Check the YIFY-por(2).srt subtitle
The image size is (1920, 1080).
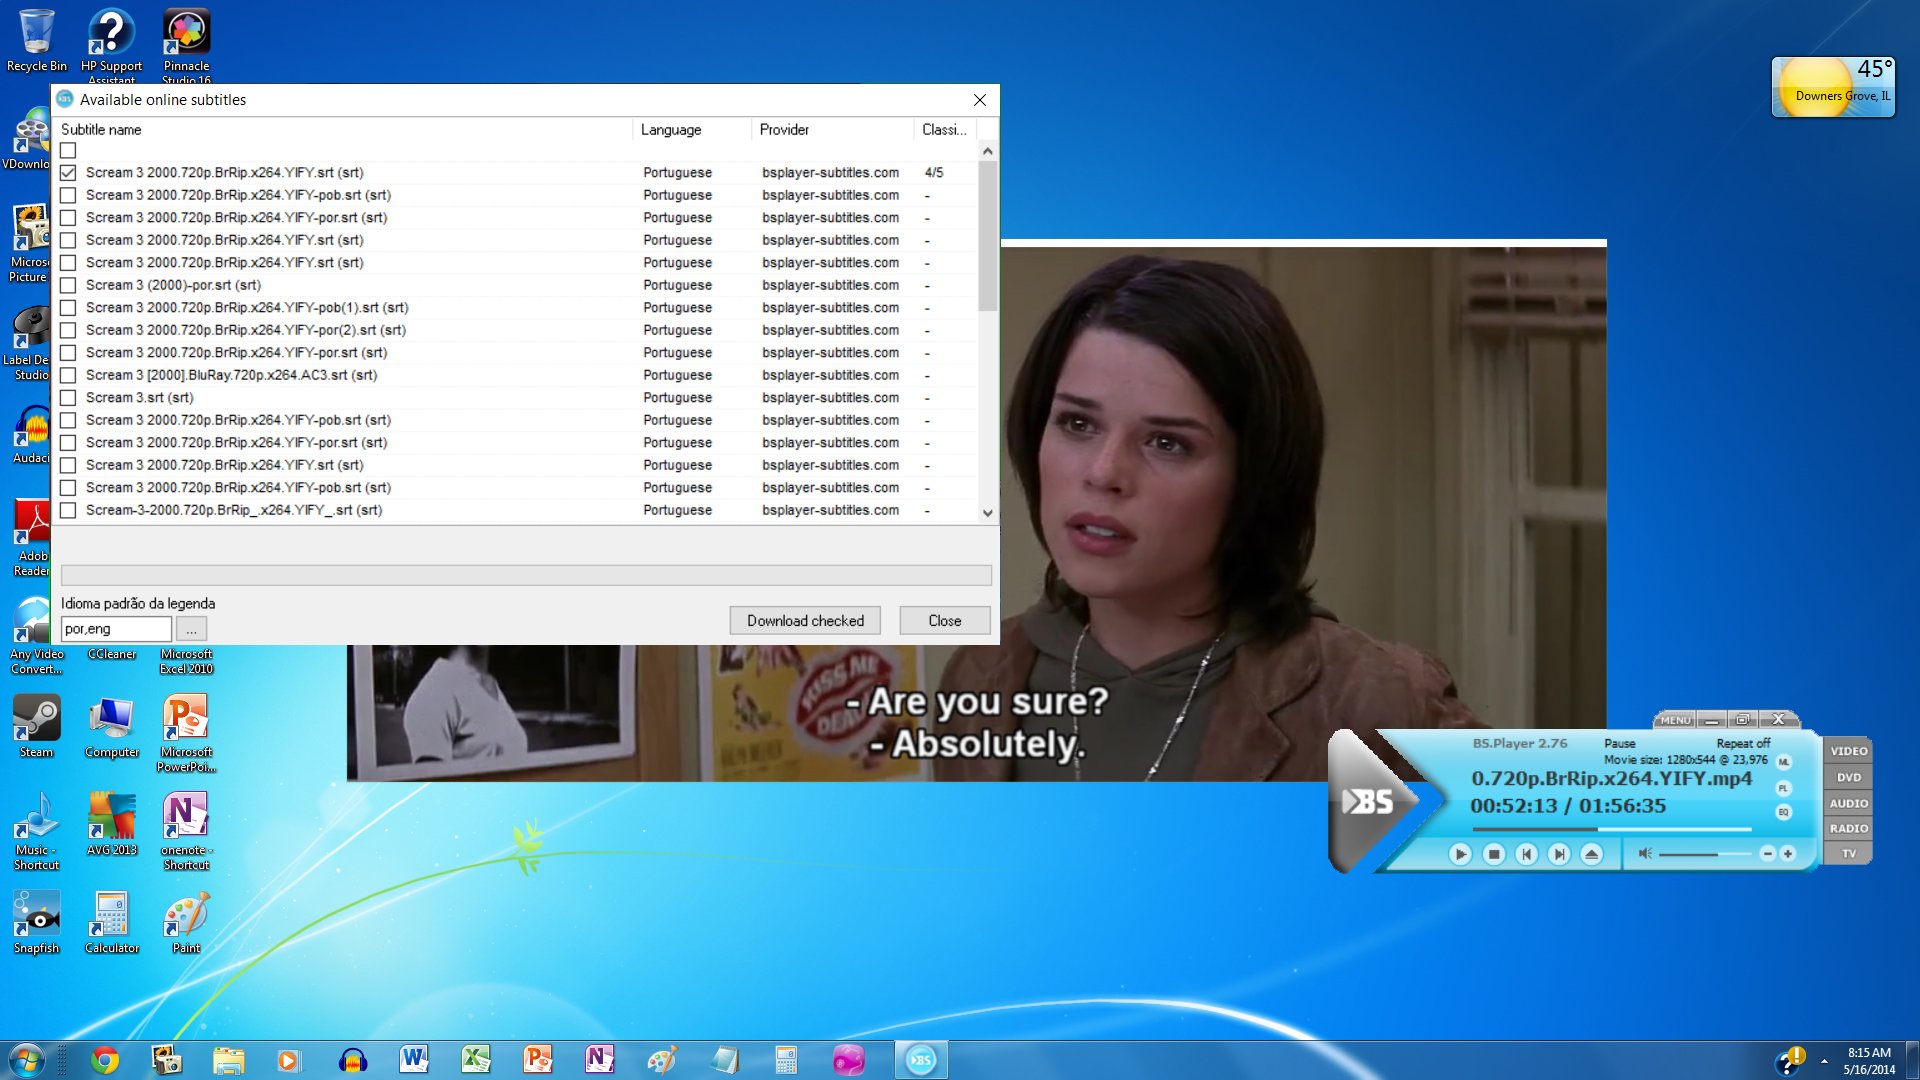pyautogui.click(x=68, y=330)
